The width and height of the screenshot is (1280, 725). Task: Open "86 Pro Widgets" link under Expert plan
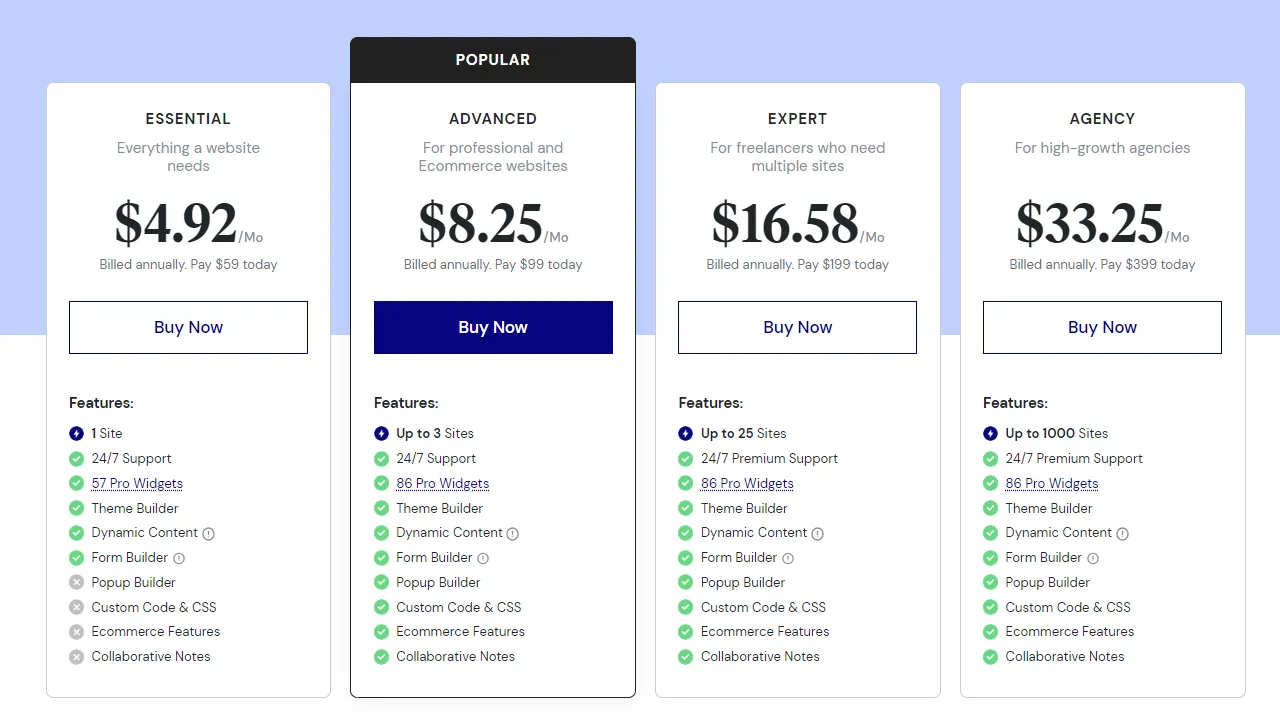coord(747,483)
